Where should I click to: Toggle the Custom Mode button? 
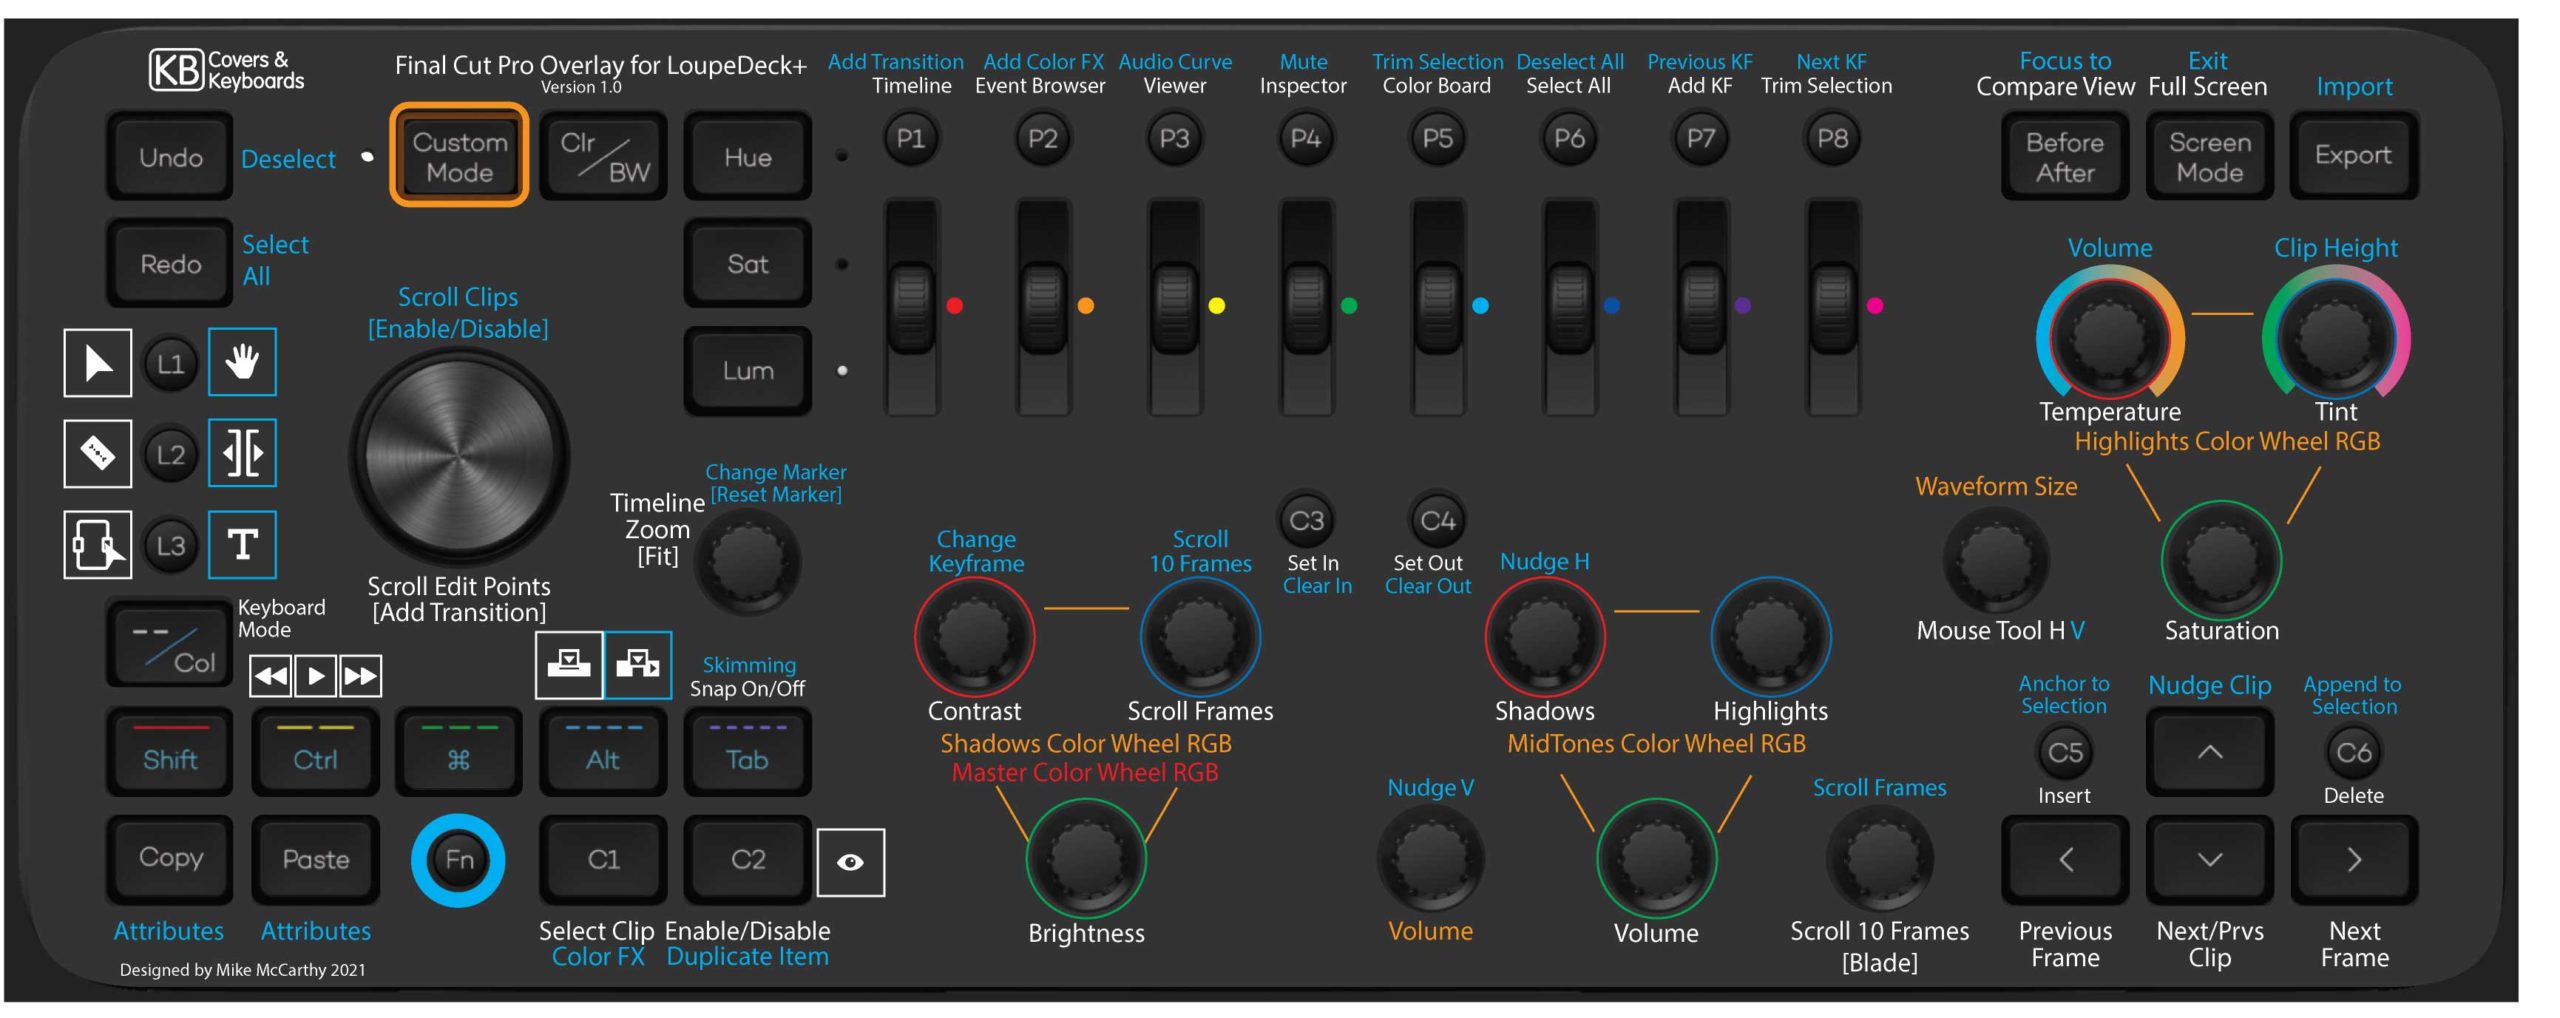pyautogui.click(x=460, y=156)
